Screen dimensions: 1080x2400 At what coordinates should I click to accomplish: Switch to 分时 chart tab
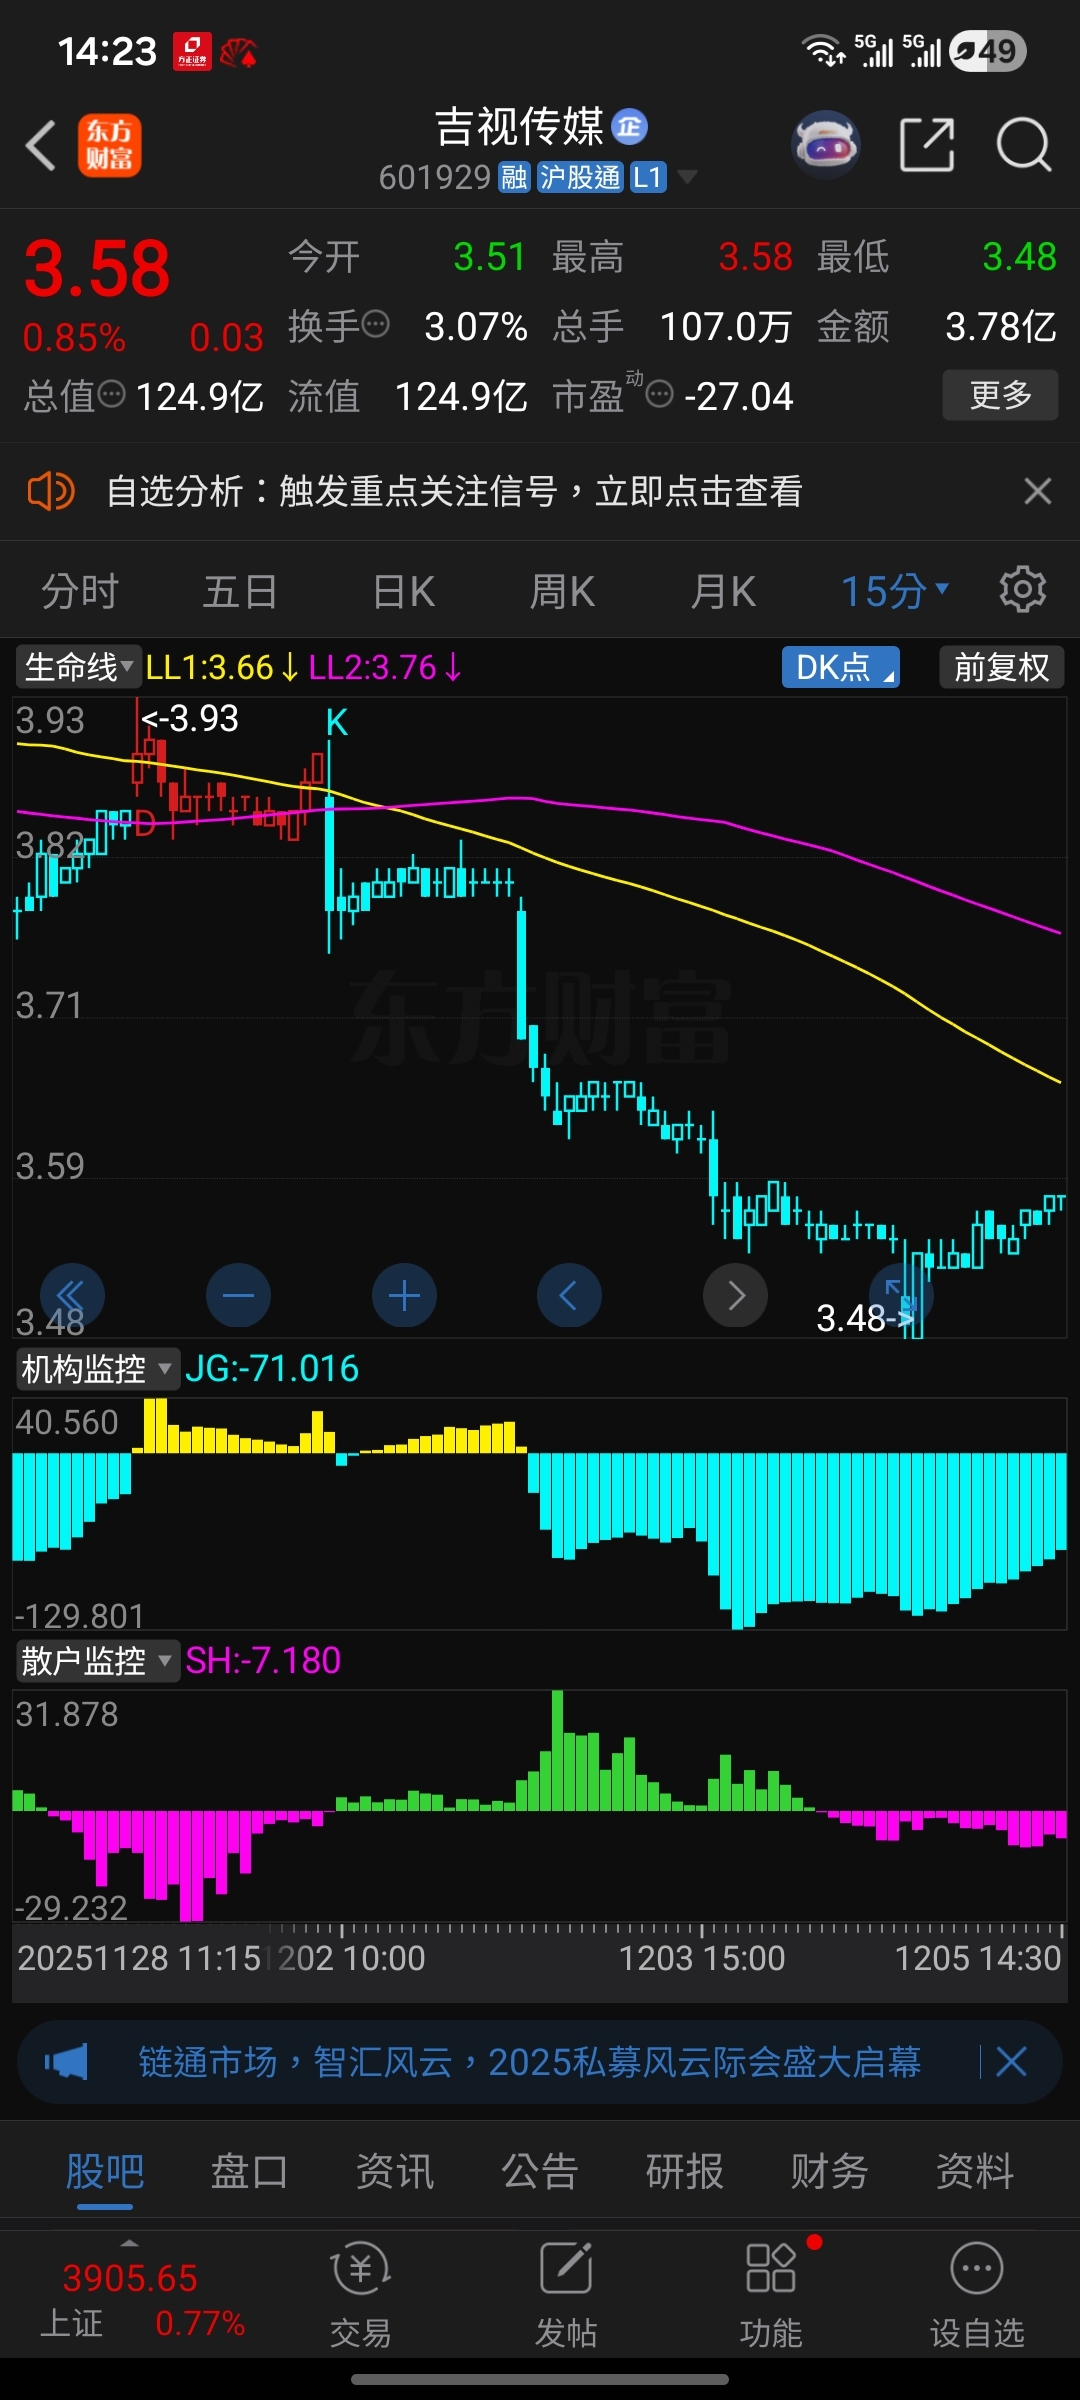pos(80,591)
